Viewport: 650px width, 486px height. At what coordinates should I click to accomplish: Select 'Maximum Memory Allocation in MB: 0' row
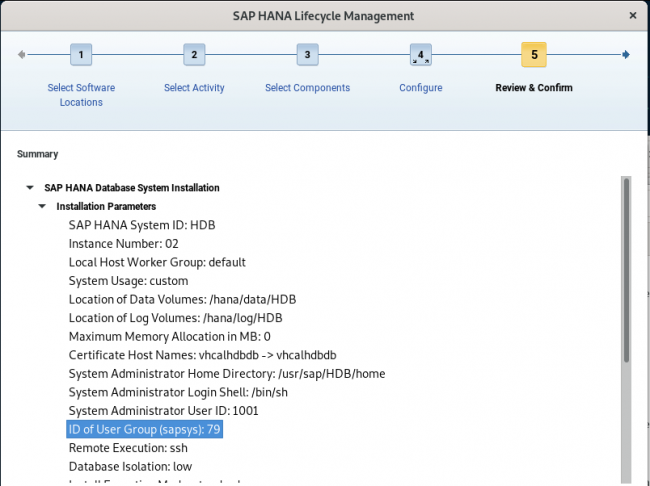pos(170,337)
